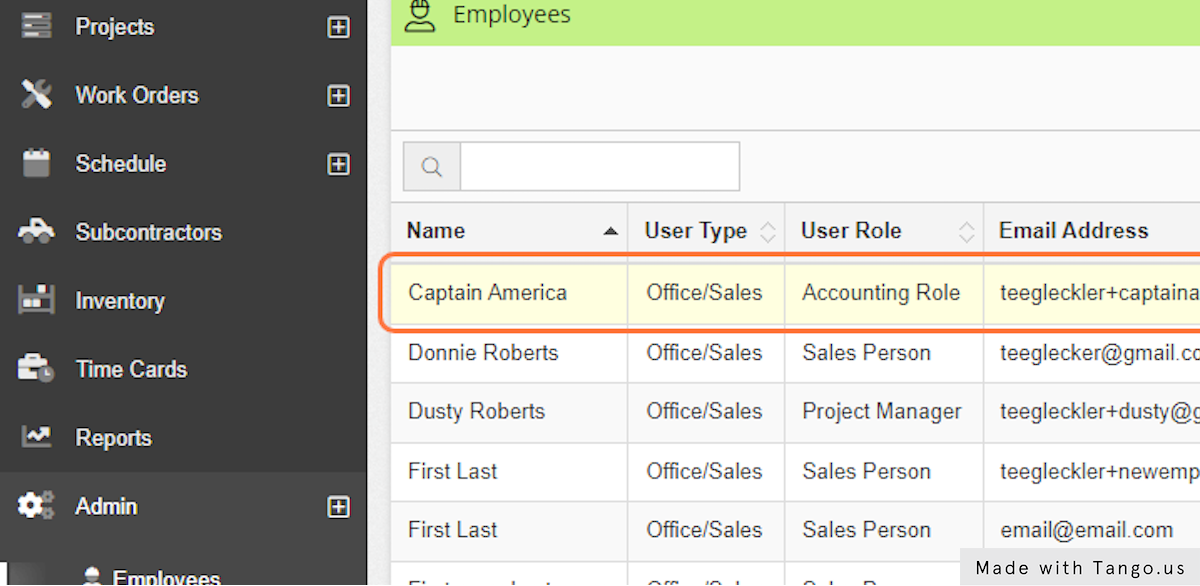Sort by Name using the column header
The width and height of the screenshot is (1200, 586).
[x=435, y=230]
